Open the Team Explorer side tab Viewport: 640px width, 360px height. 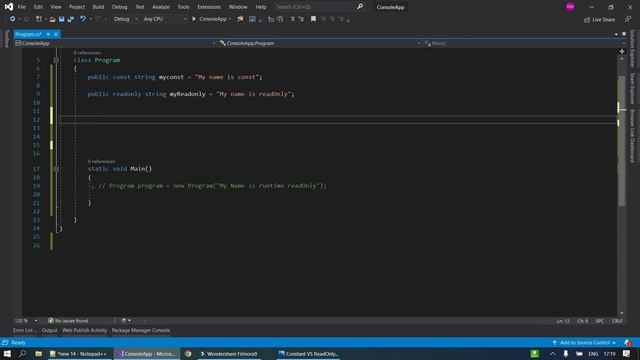click(632, 89)
